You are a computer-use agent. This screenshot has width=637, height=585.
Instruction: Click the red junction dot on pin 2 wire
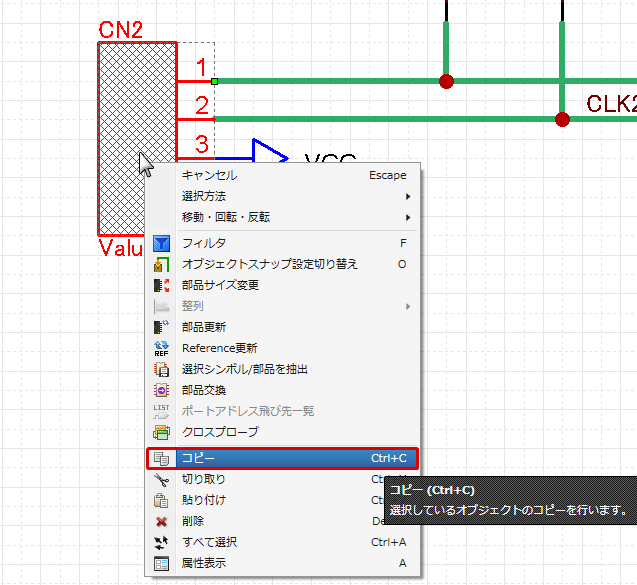562,119
